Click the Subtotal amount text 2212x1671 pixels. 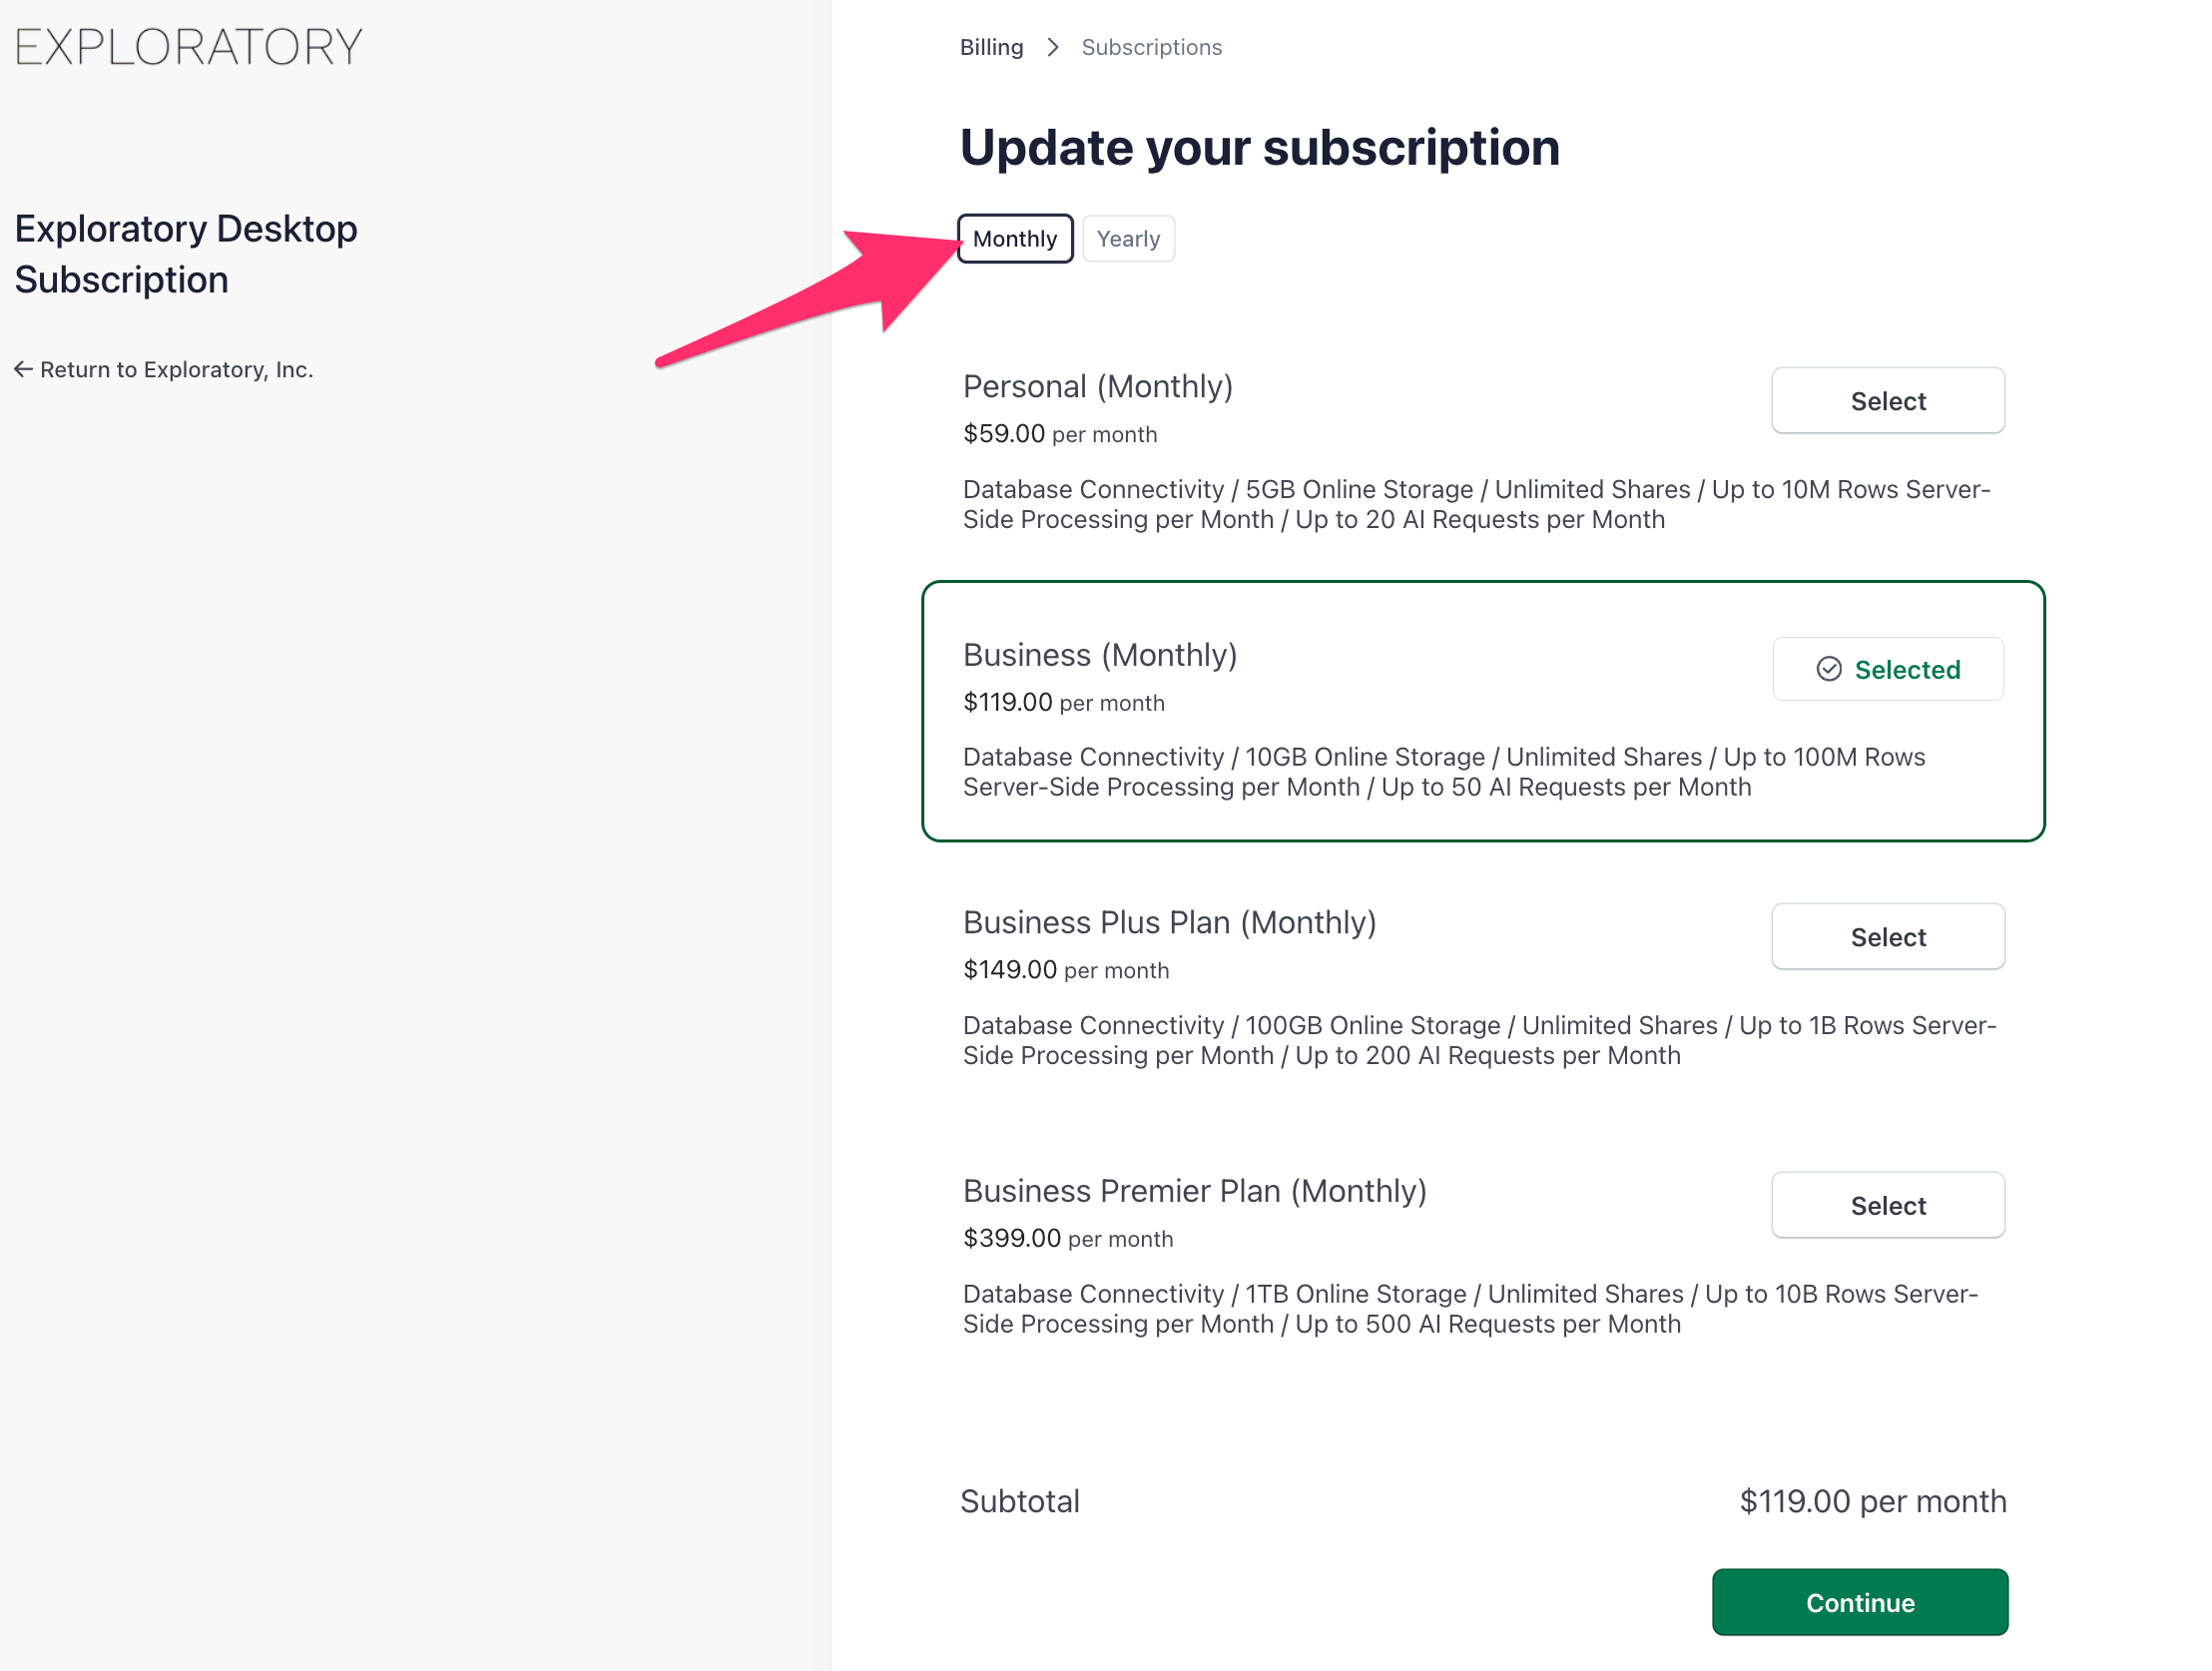pos(1872,1501)
